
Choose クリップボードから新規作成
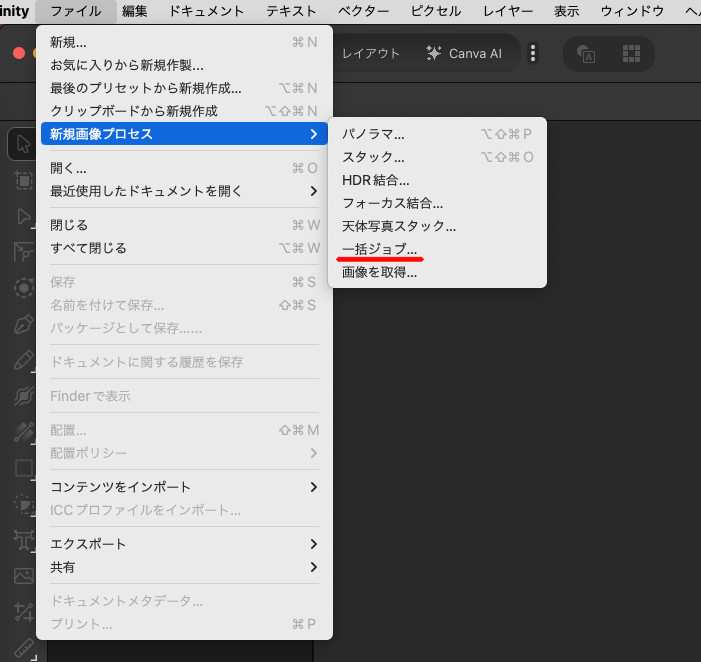tap(184, 111)
